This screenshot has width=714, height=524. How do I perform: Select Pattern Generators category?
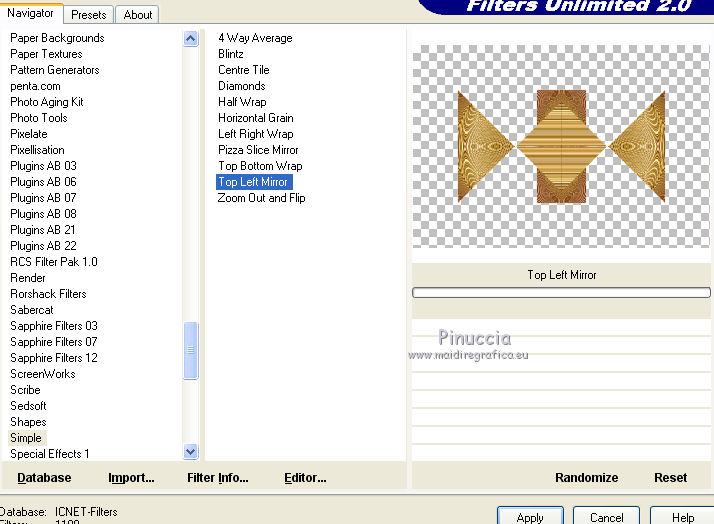coord(55,70)
